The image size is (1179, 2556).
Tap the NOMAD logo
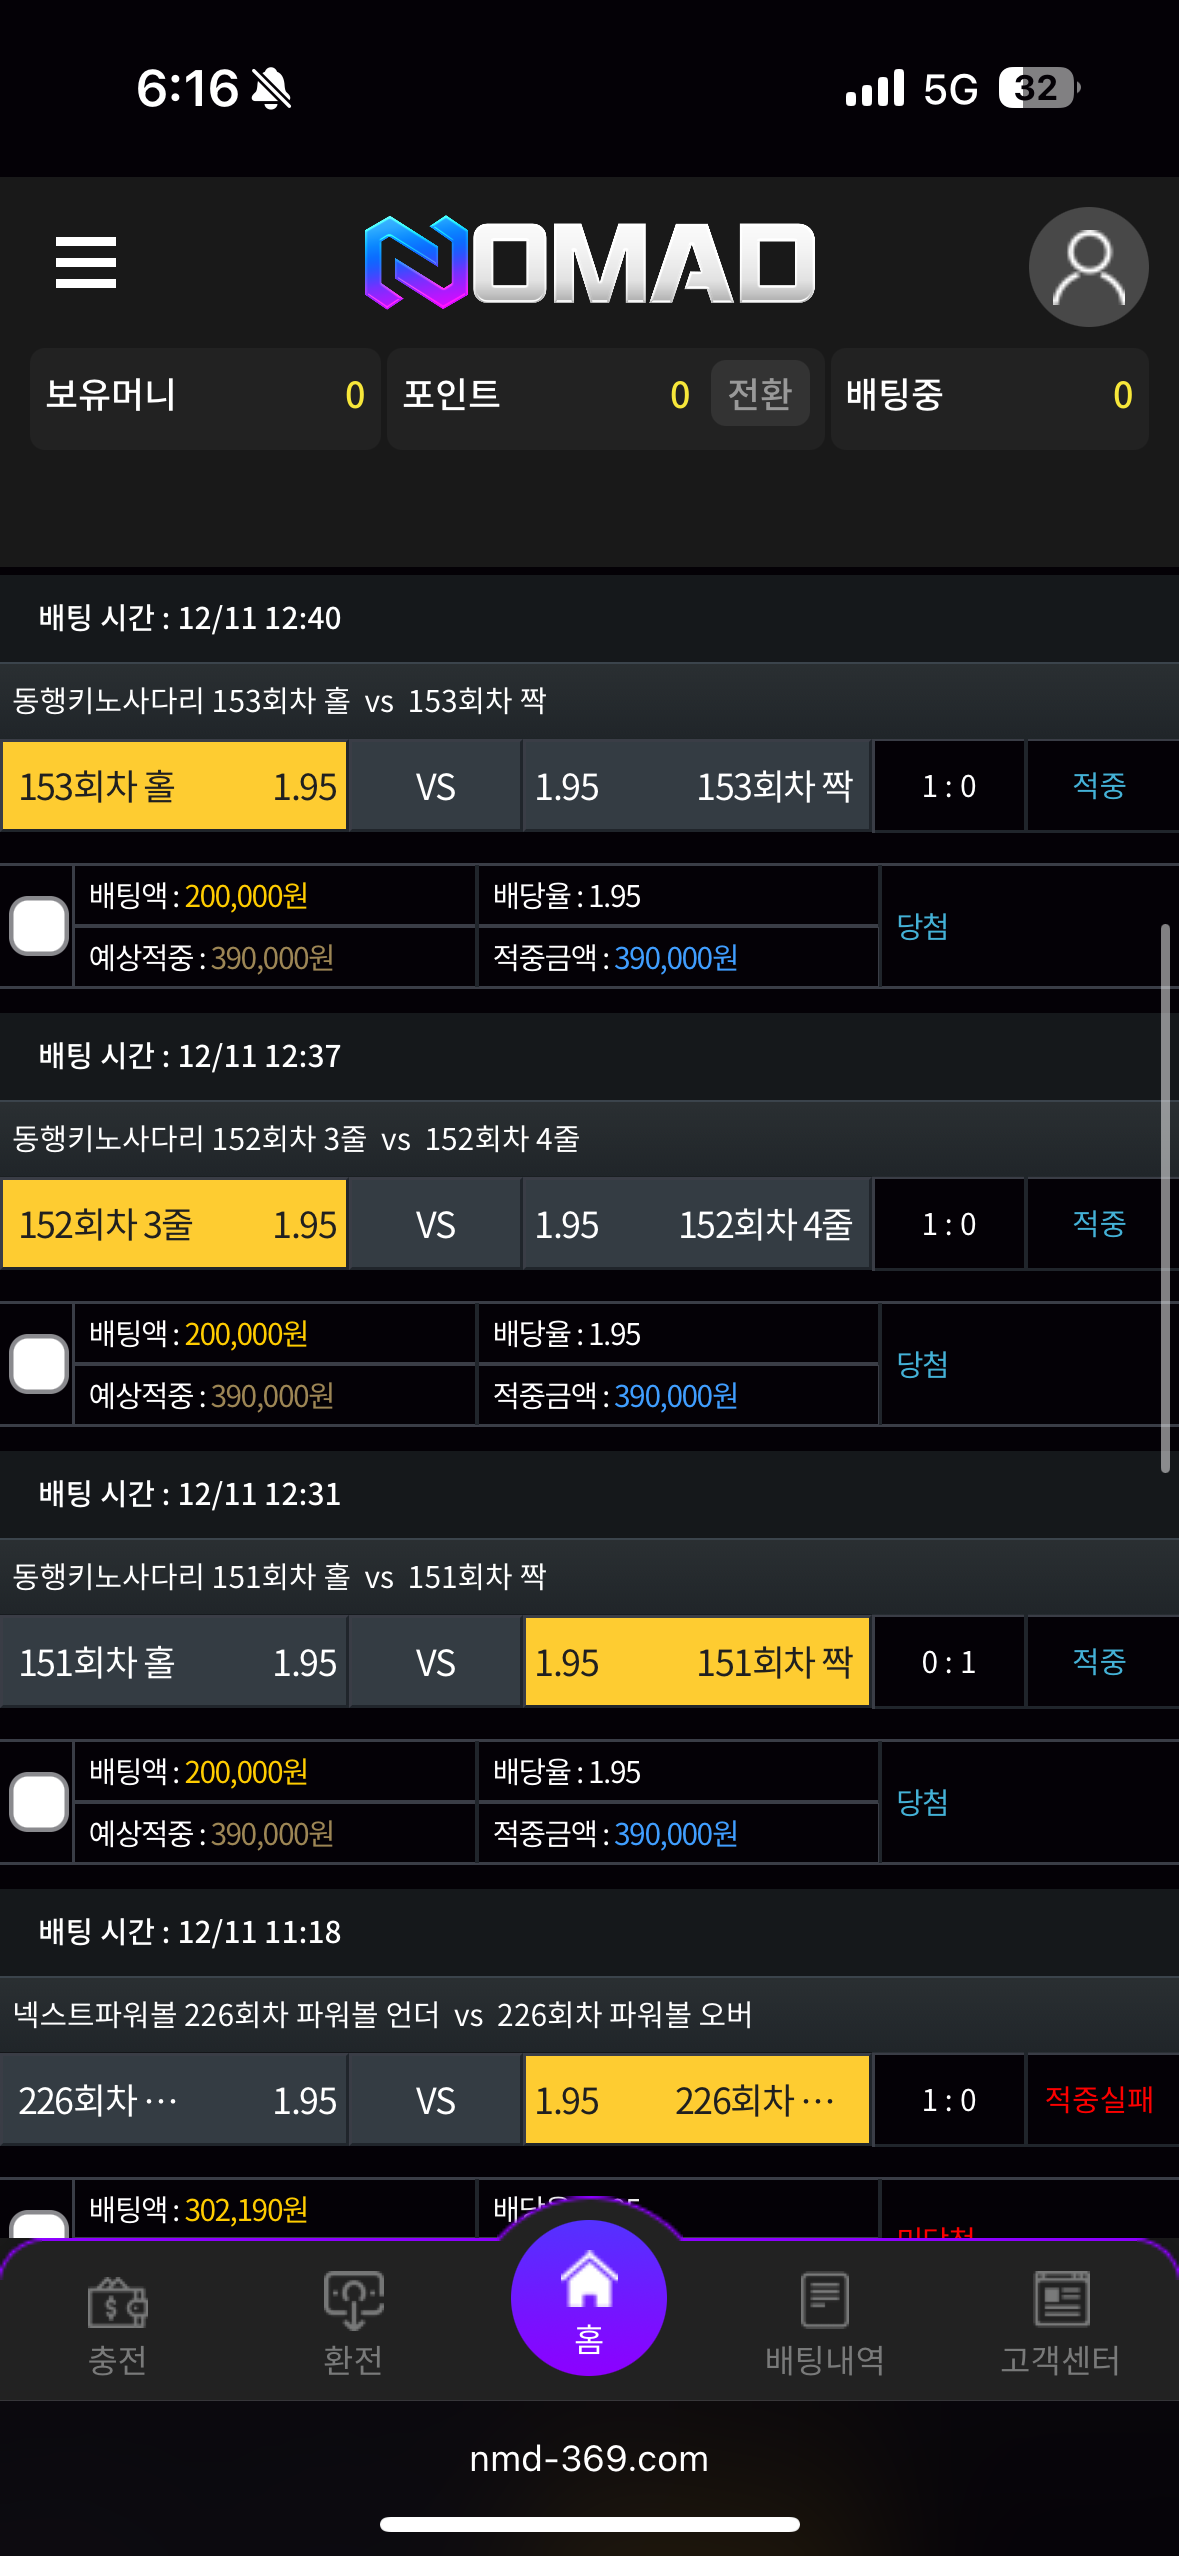point(590,262)
